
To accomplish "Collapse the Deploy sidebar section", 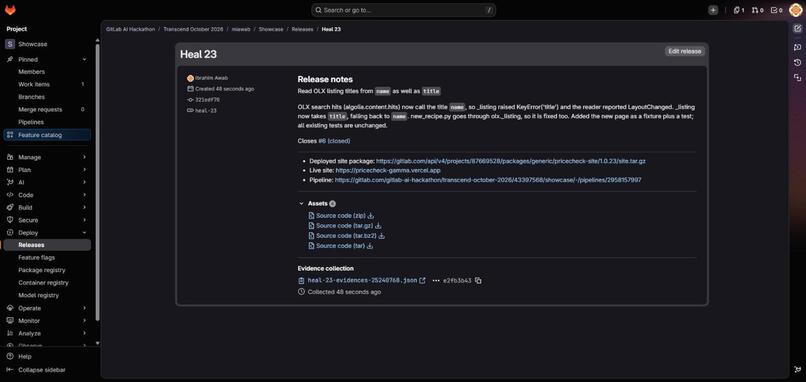I will click(84, 233).
